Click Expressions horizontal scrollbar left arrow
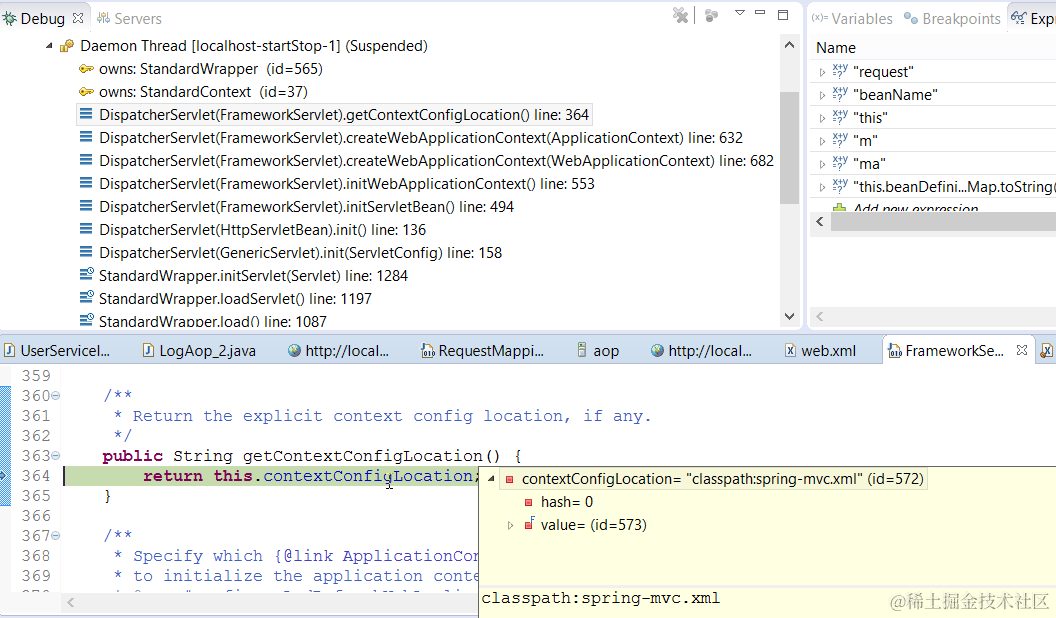1056x618 pixels. pos(820,221)
